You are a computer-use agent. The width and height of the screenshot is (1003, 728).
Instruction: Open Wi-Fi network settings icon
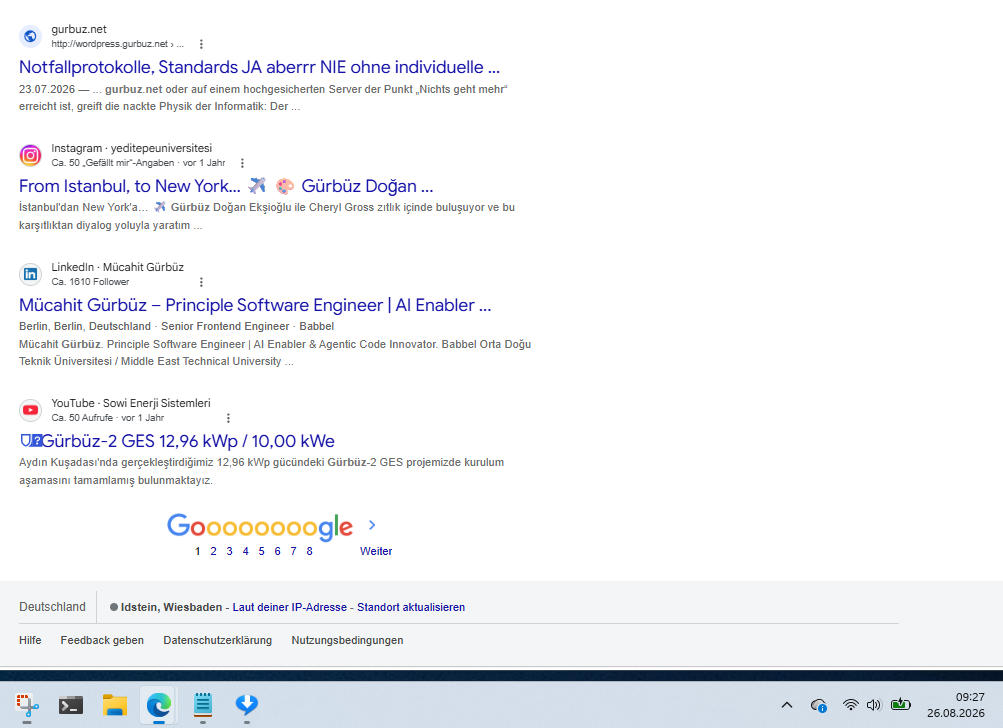coord(850,705)
